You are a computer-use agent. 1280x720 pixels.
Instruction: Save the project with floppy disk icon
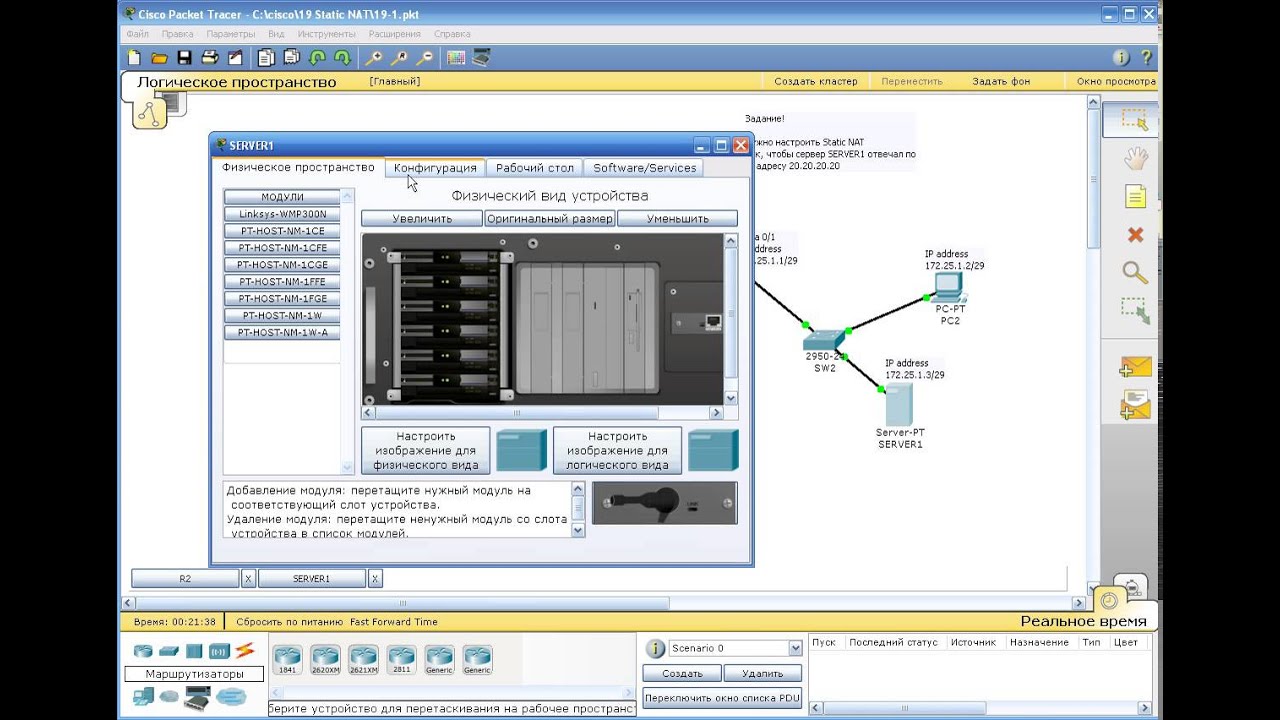click(184, 58)
